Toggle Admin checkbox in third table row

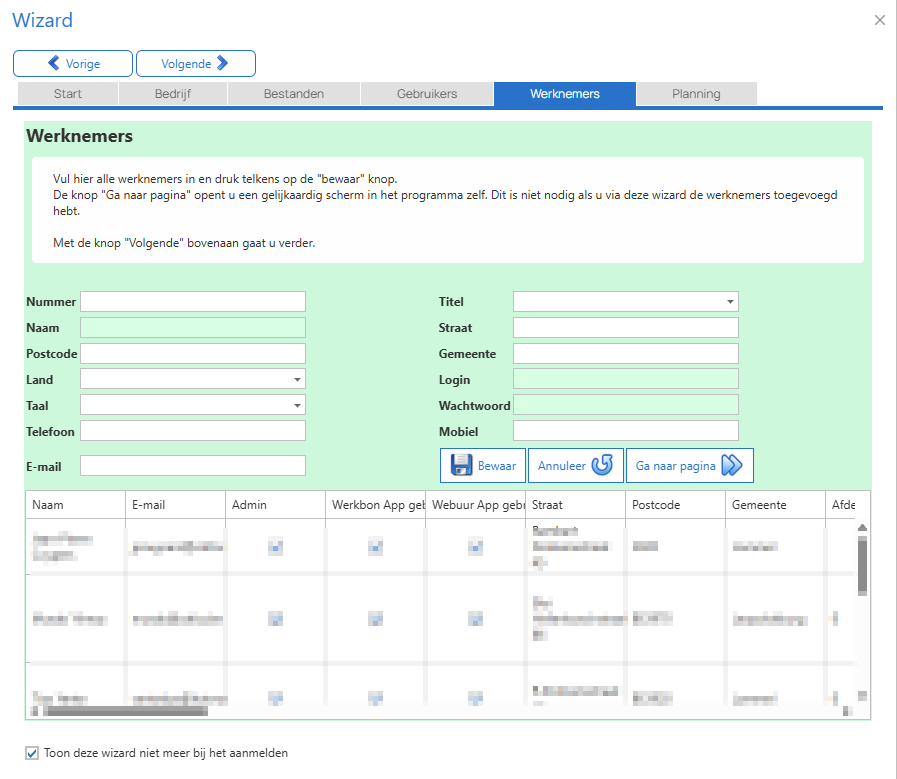click(276, 698)
